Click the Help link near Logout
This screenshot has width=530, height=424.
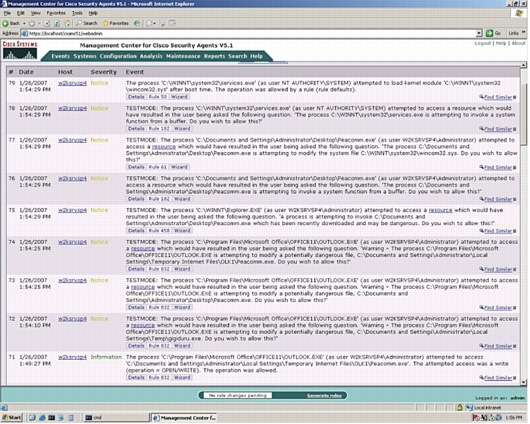click(x=501, y=43)
